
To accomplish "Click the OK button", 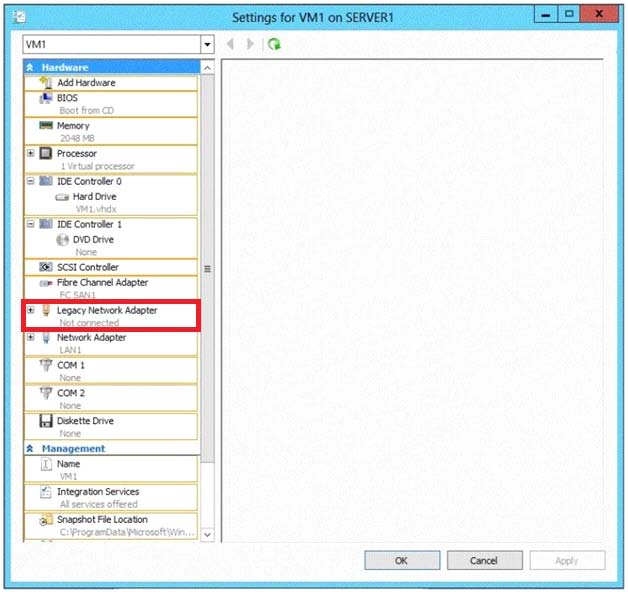I will pos(401,560).
